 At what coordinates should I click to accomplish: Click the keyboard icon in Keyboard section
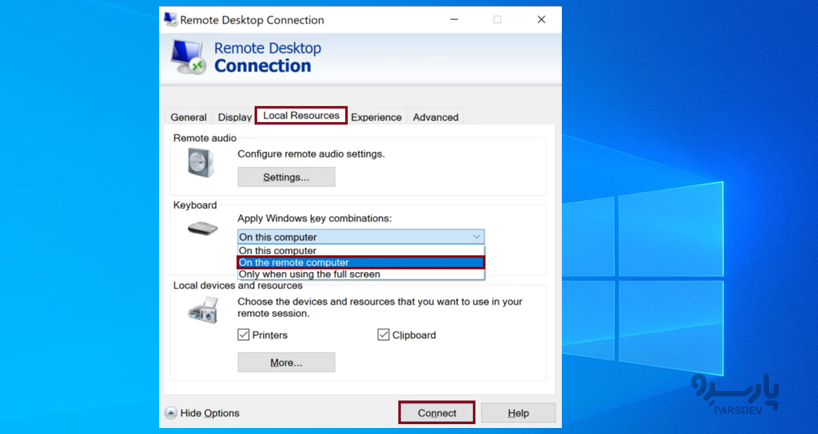(202, 228)
